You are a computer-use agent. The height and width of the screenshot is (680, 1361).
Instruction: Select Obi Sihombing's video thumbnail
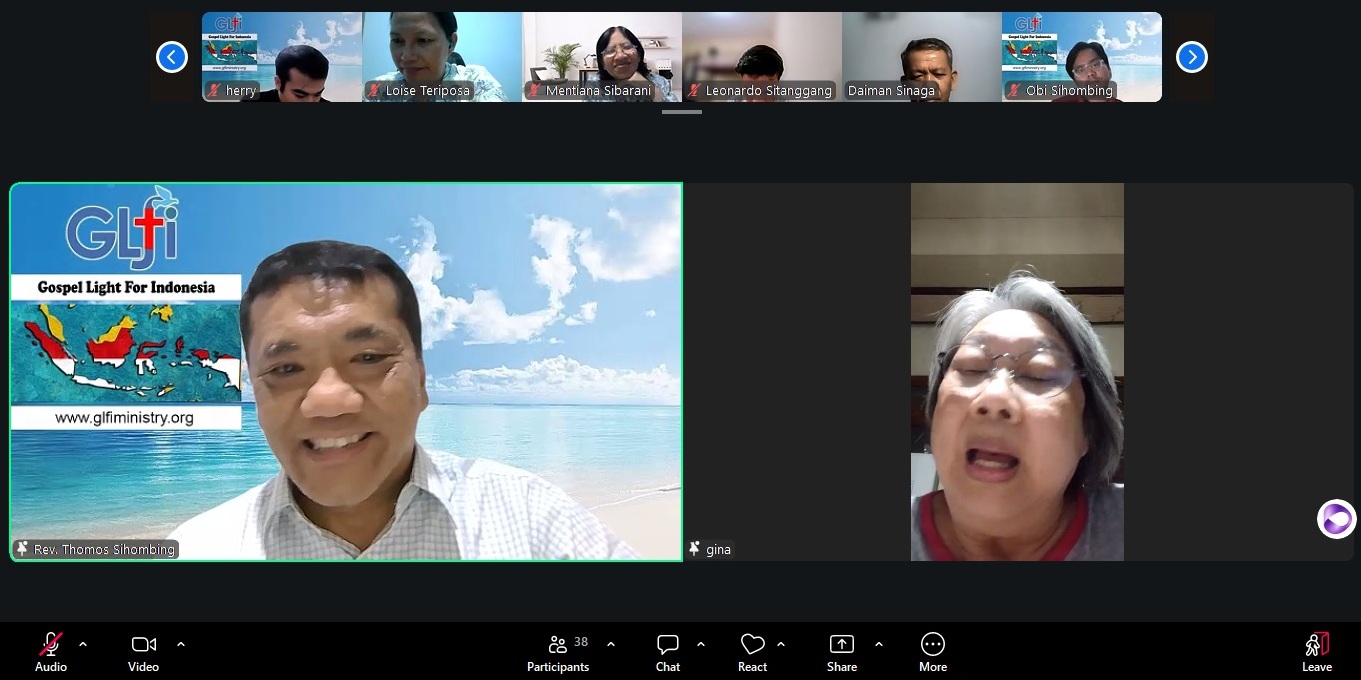(1082, 57)
